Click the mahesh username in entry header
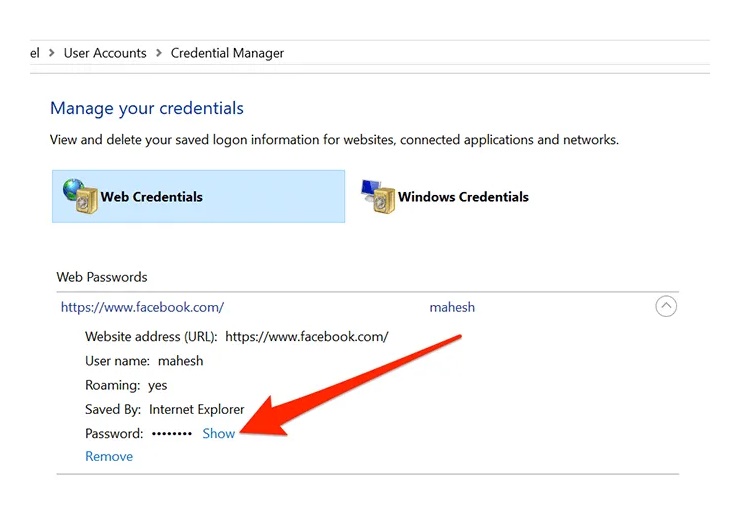 (452, 307)
